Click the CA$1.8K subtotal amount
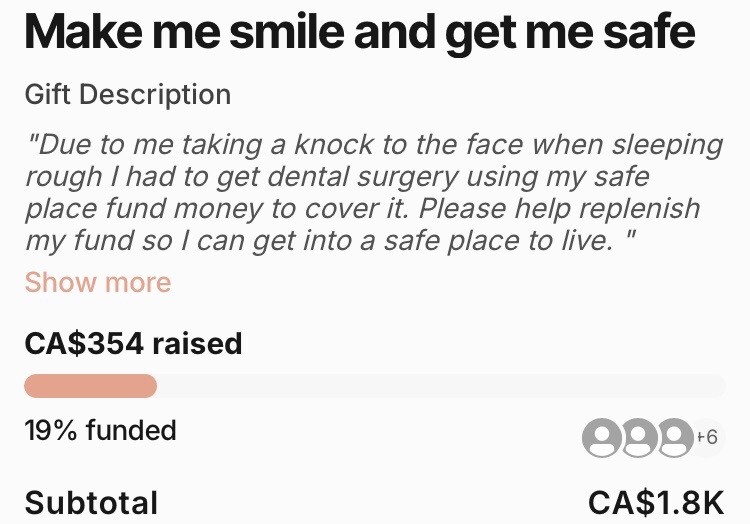 (x=655, y=502)
